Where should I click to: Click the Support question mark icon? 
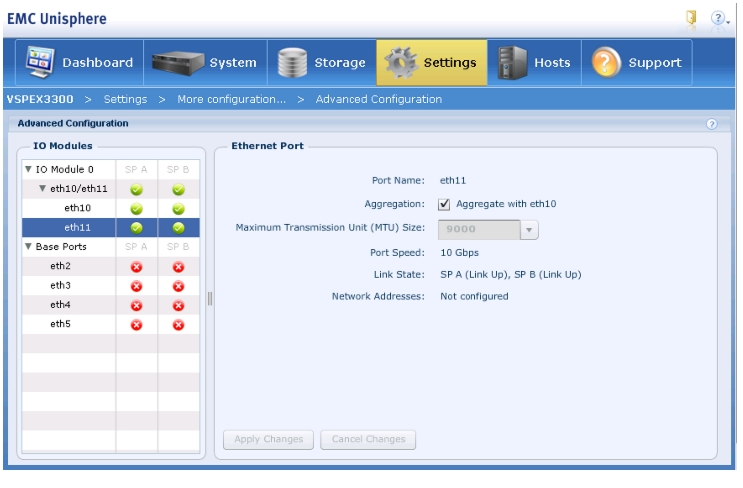pyautogui.click(x=606, y=63)
